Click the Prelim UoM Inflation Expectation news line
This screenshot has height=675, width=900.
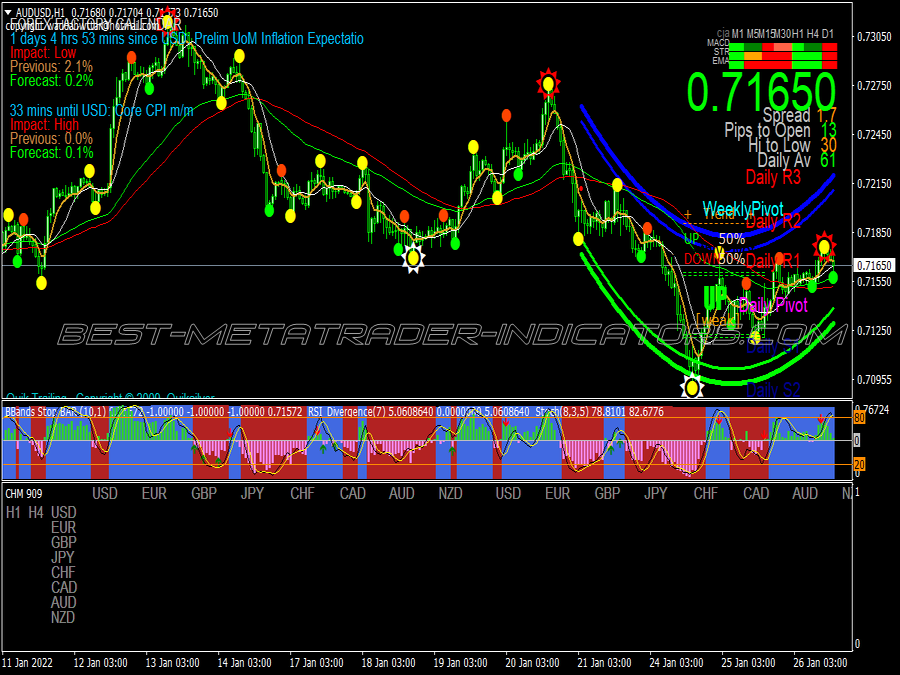(x=187, y=38)
